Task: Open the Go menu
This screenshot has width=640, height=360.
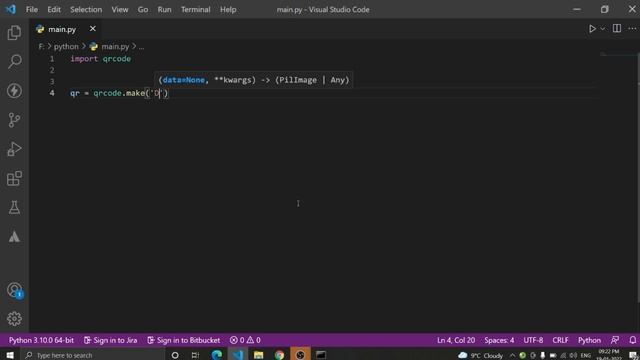Action: point(142,9)
